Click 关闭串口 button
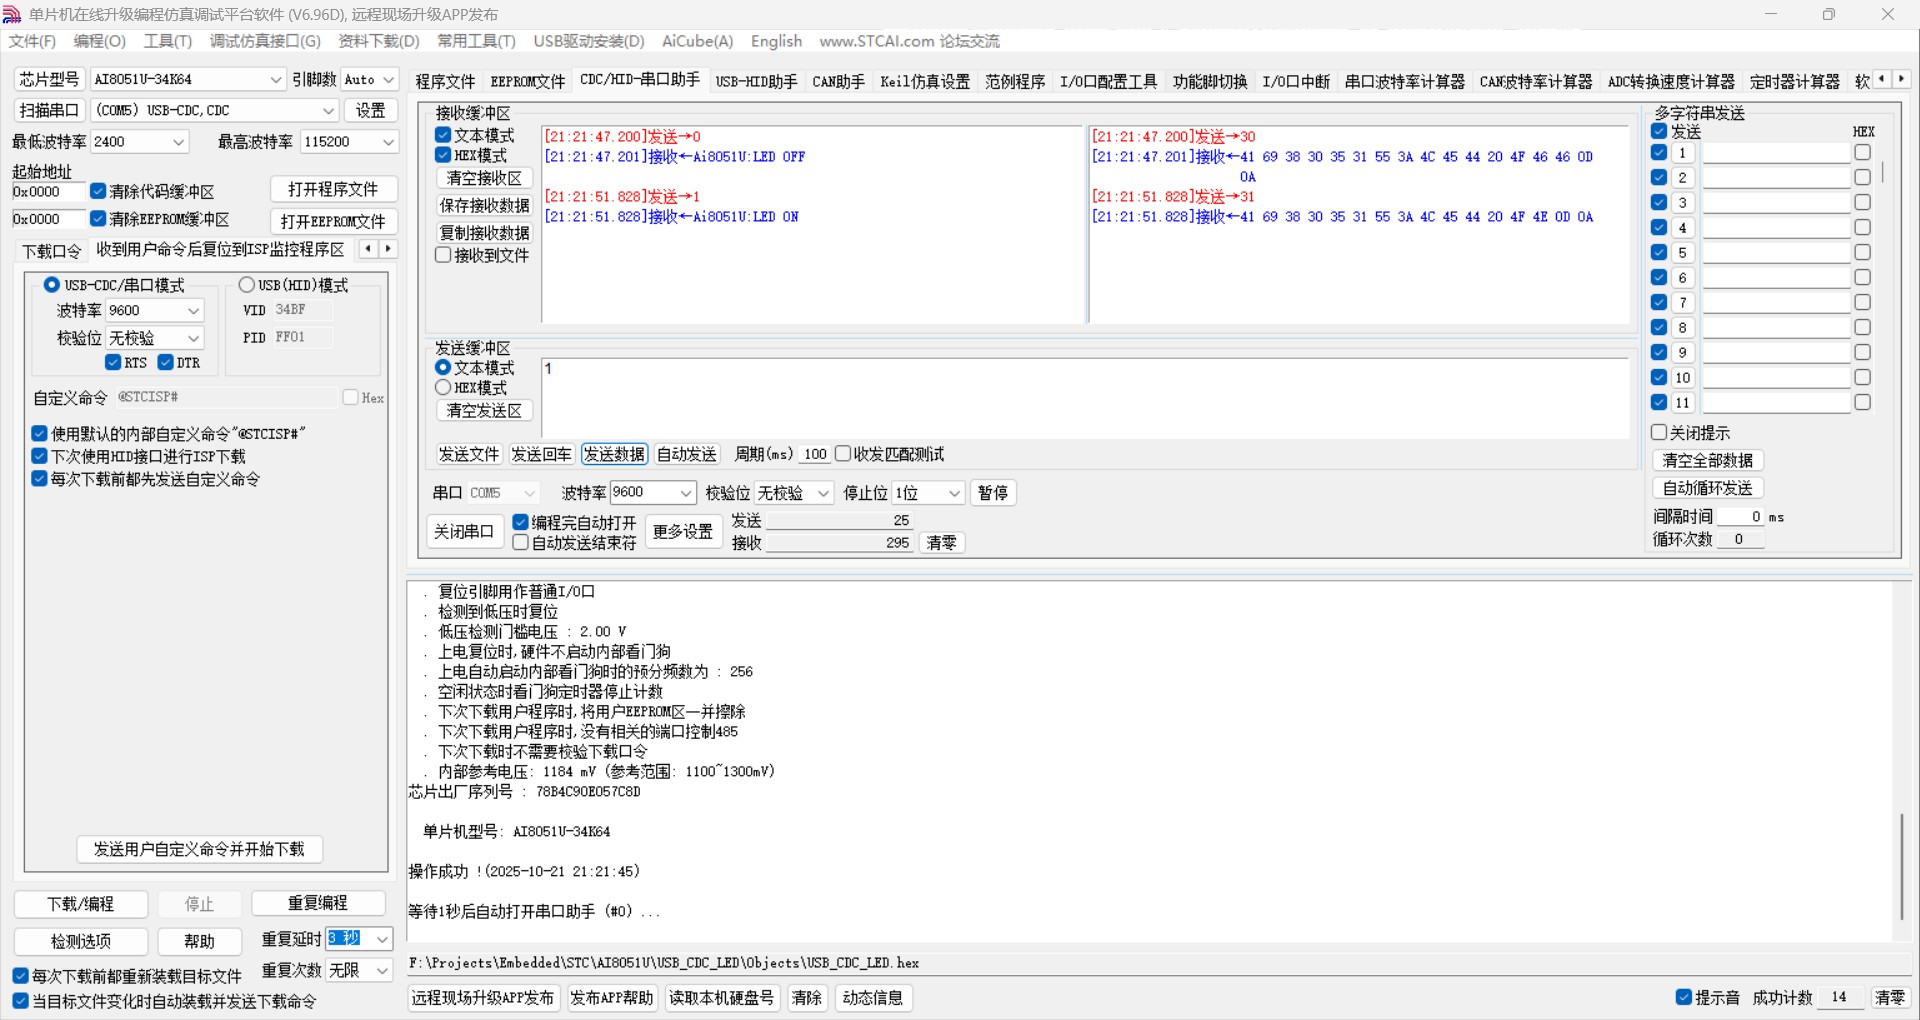The width and height of the screenshot is (1920, 1020). point(464,532)
